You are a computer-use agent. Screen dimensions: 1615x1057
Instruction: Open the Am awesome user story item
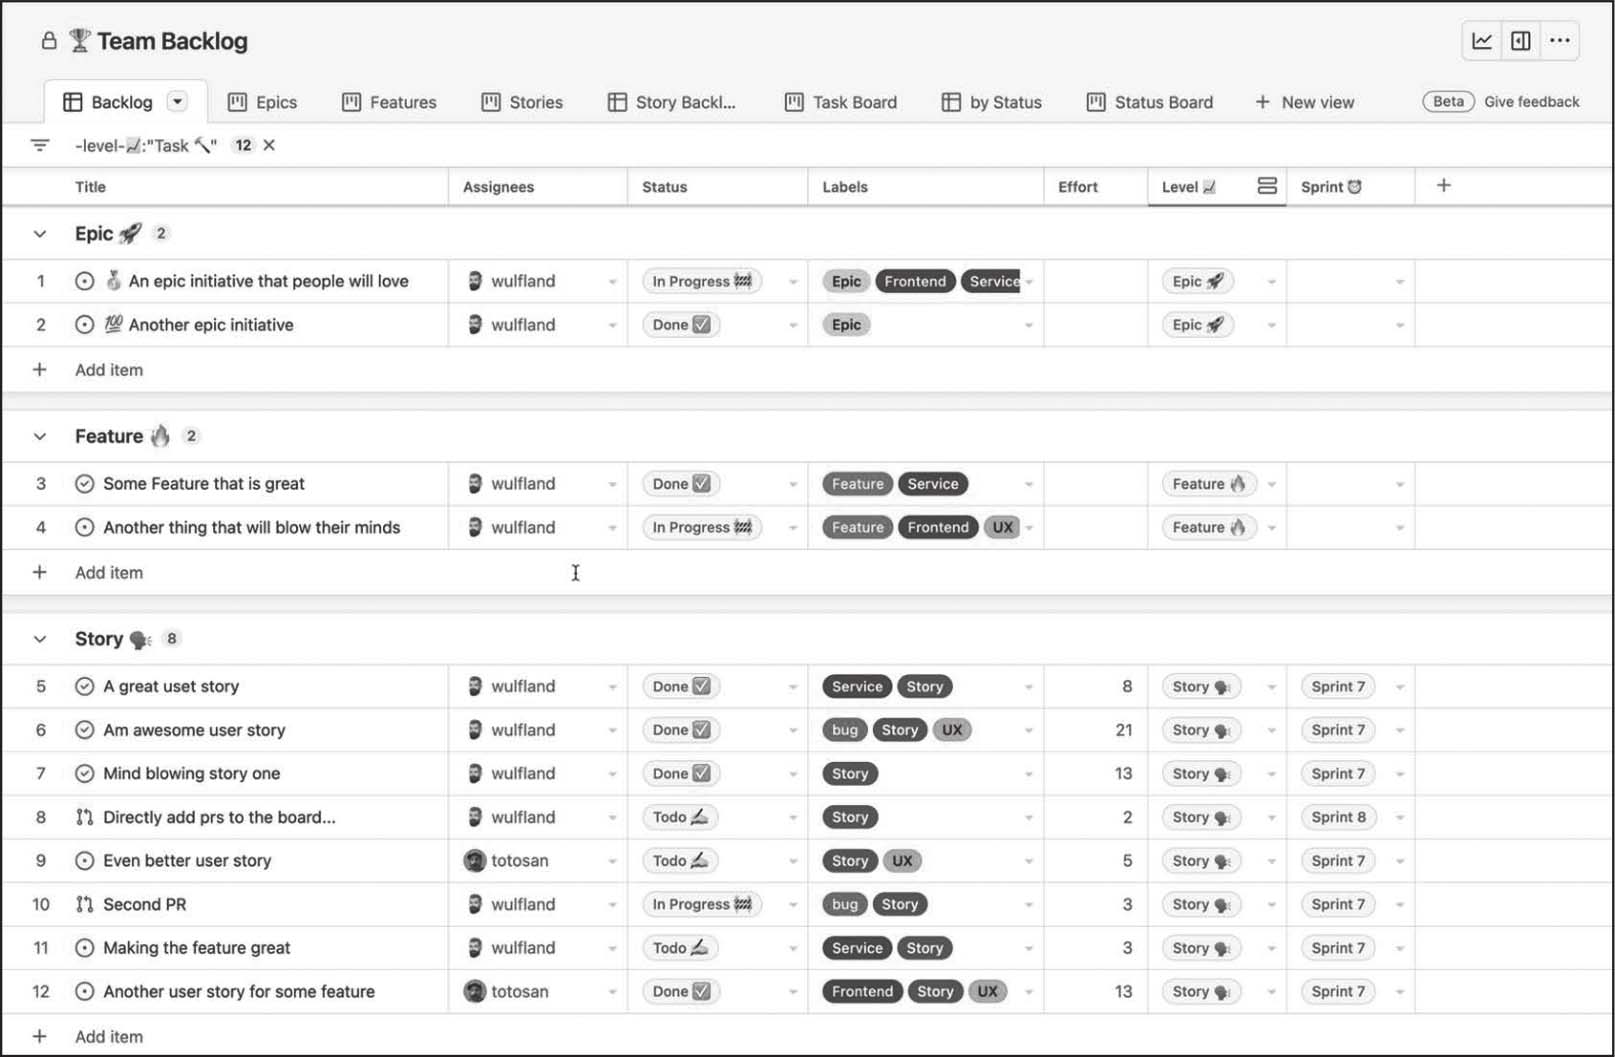point(194,730)
